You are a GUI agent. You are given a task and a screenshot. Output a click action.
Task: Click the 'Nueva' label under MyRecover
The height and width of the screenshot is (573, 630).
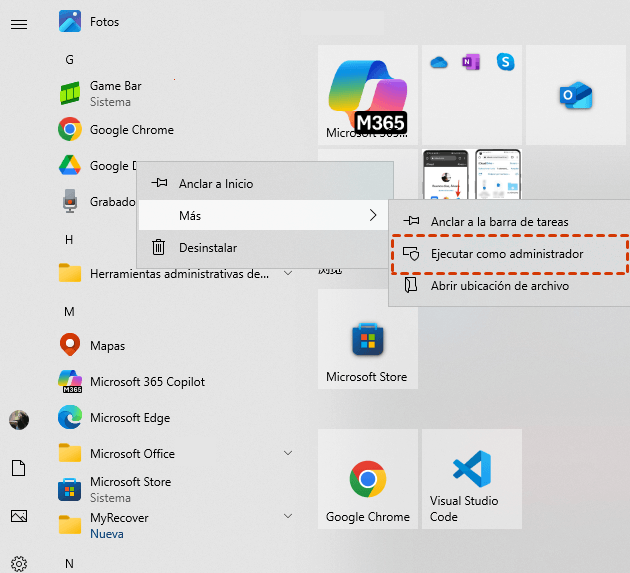[106, 534]
